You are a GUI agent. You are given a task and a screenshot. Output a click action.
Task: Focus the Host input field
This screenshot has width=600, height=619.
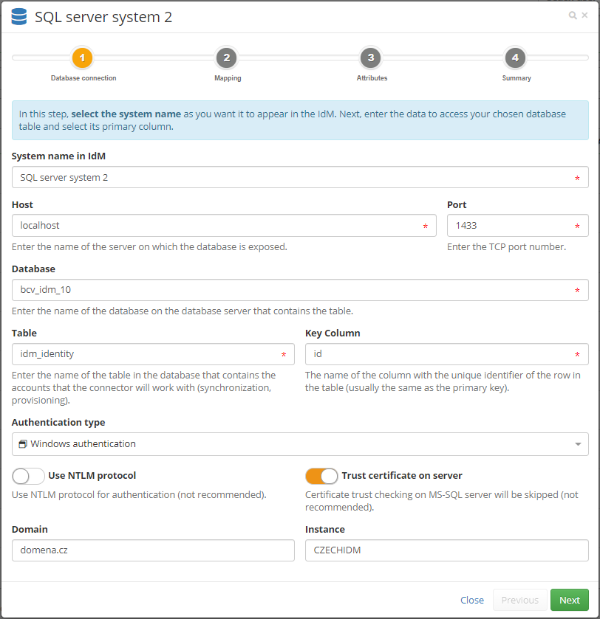coord(224,226)
